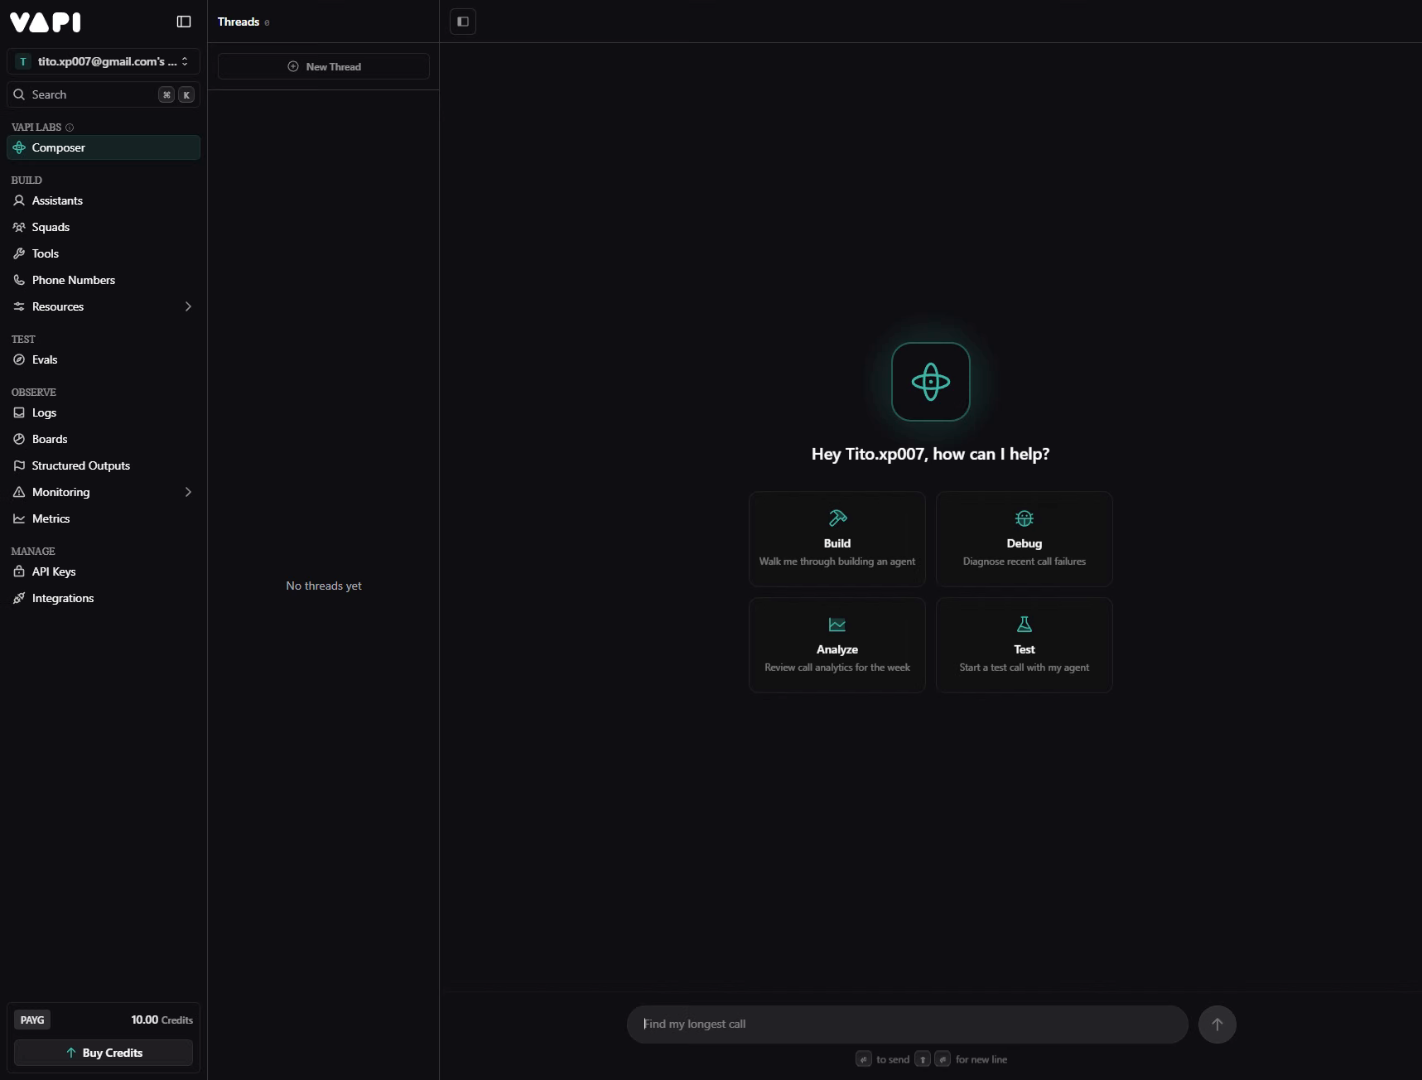Viewport: 1422px width, 1080px height.
Task: Click the Metrics chart icon
Action: [19, 519]
